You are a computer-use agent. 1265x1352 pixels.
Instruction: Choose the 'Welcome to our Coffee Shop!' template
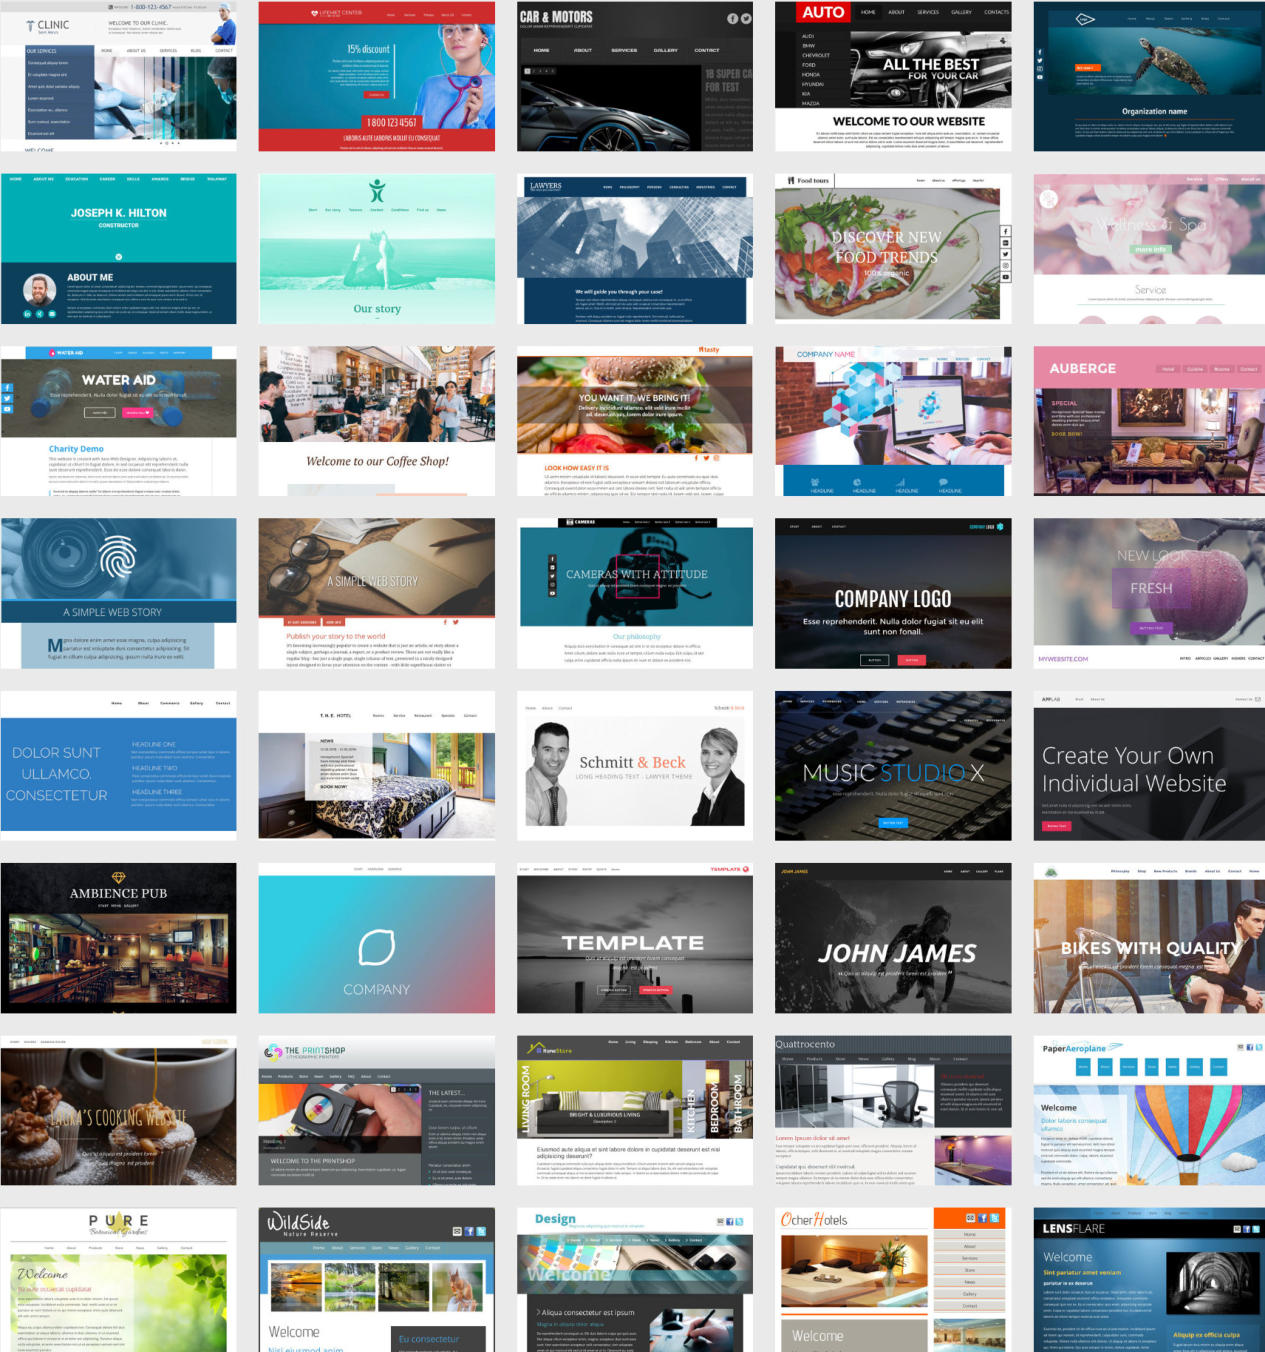[377, 421]
